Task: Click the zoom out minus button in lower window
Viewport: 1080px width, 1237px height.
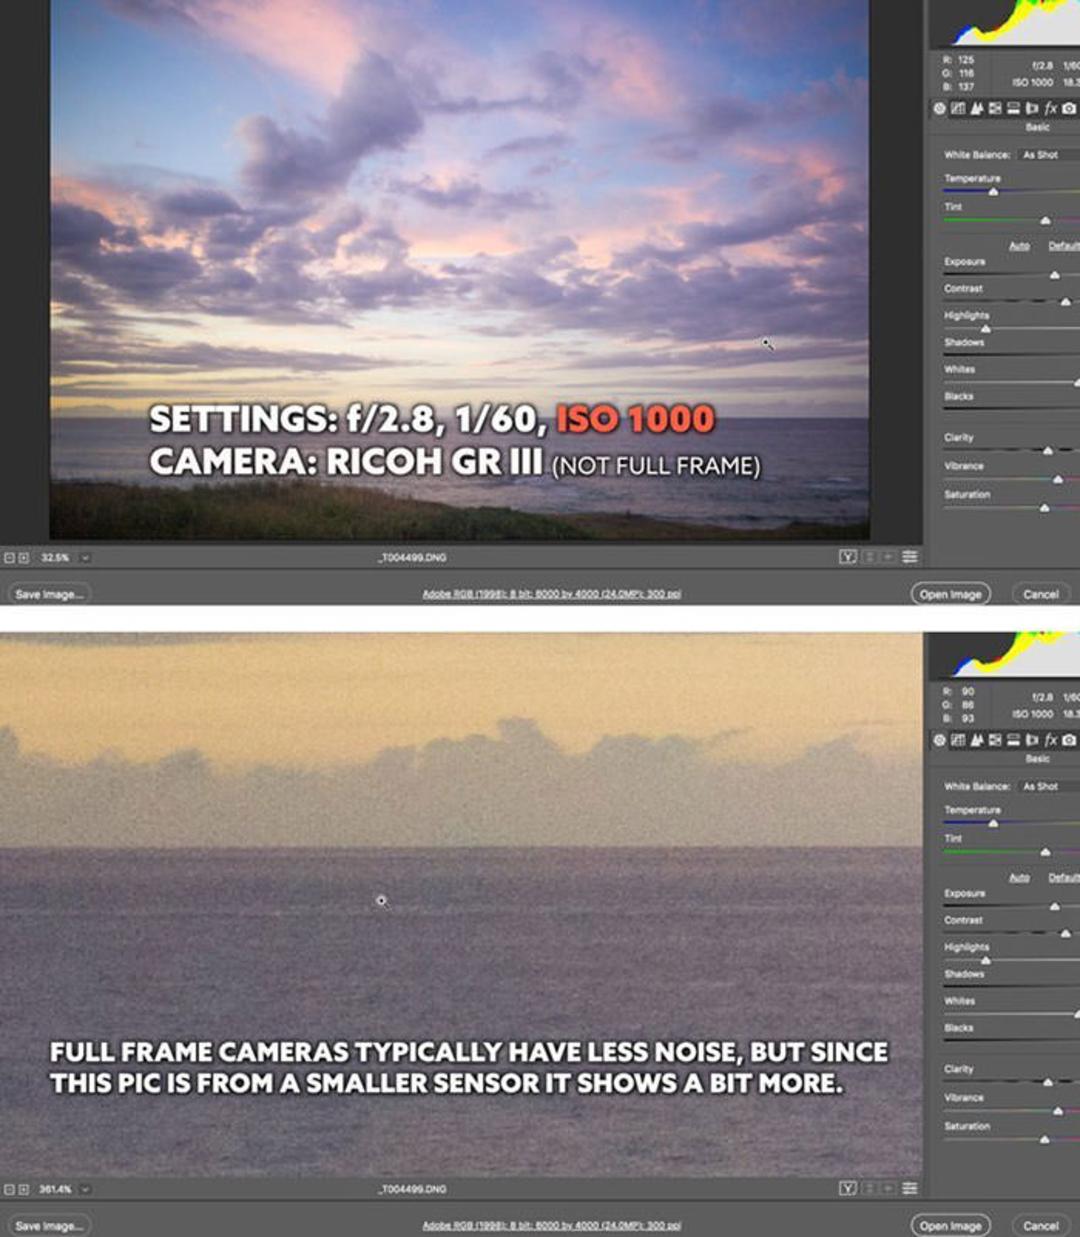Action: tap(9, 1189)
